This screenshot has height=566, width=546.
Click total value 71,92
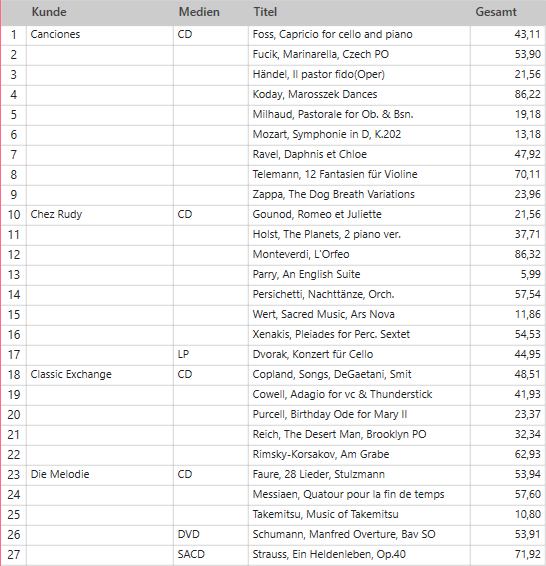pyautogui.click(x=508, y=555)
